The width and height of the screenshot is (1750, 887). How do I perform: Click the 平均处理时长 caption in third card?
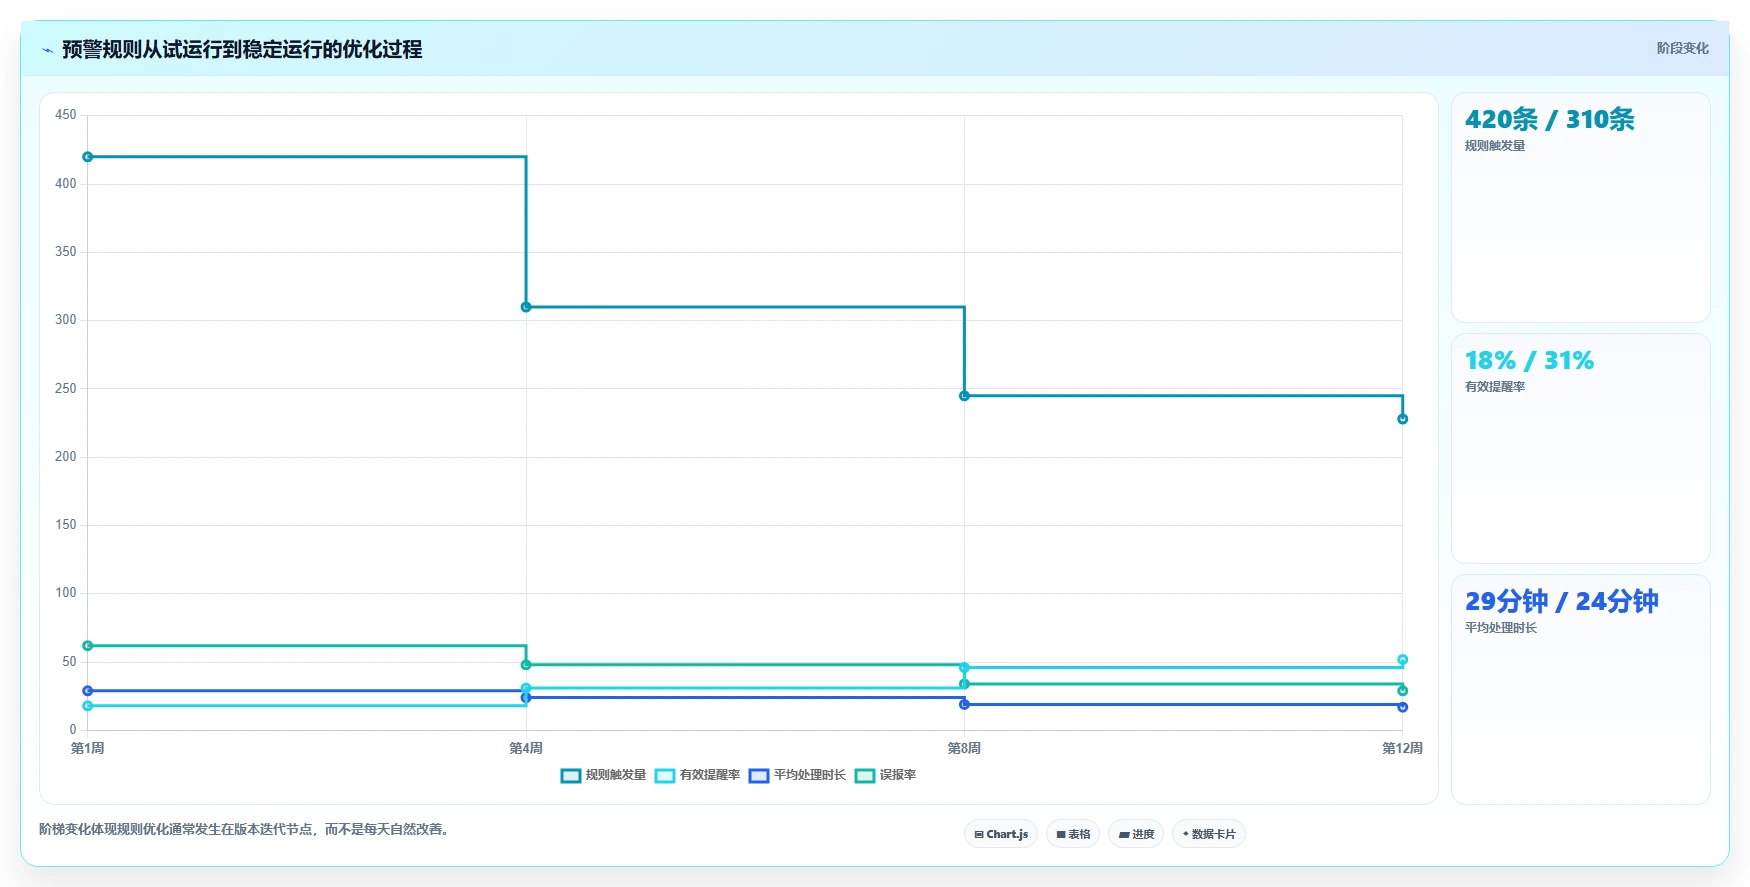1501,628
